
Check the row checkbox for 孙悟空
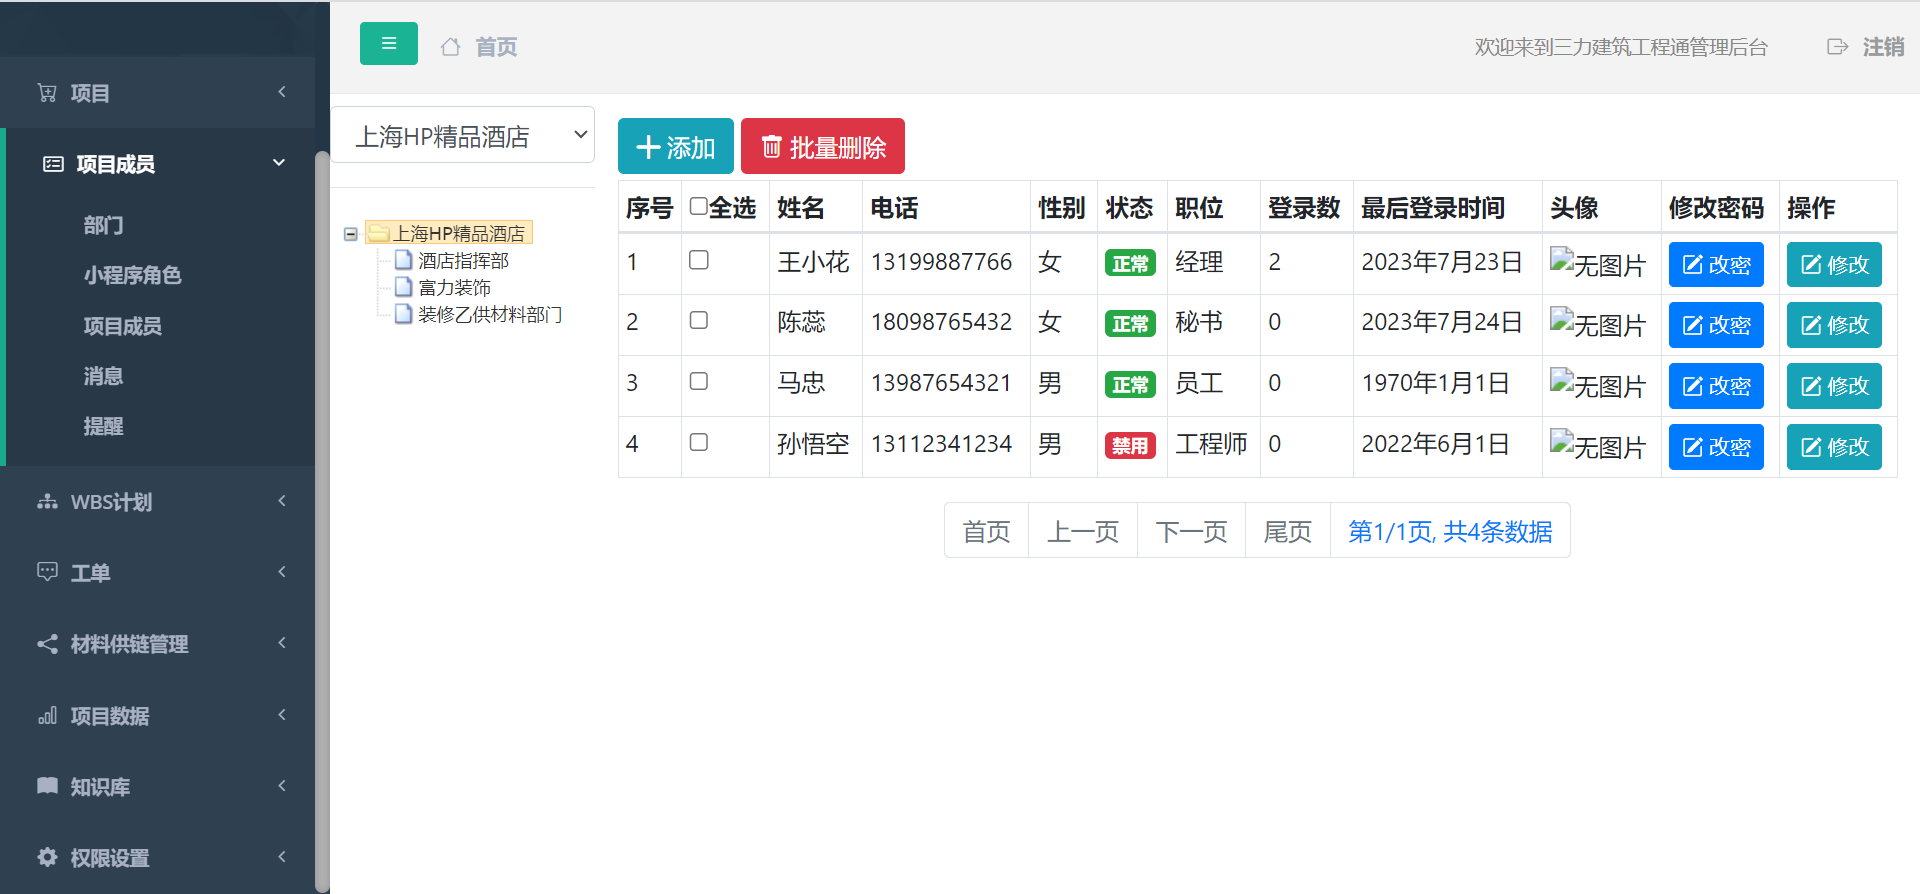(x=699, y=442)
